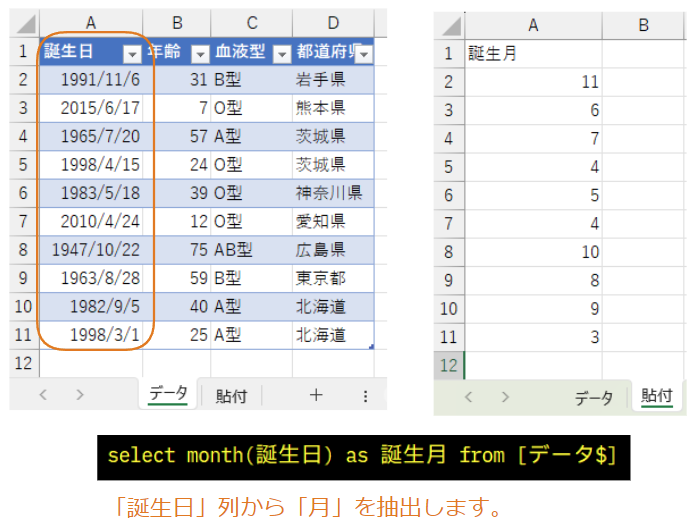This screenshot has height=524, width=689.
Task: Select prefecture cell 熊本県
Action: (x=333, y=108)
